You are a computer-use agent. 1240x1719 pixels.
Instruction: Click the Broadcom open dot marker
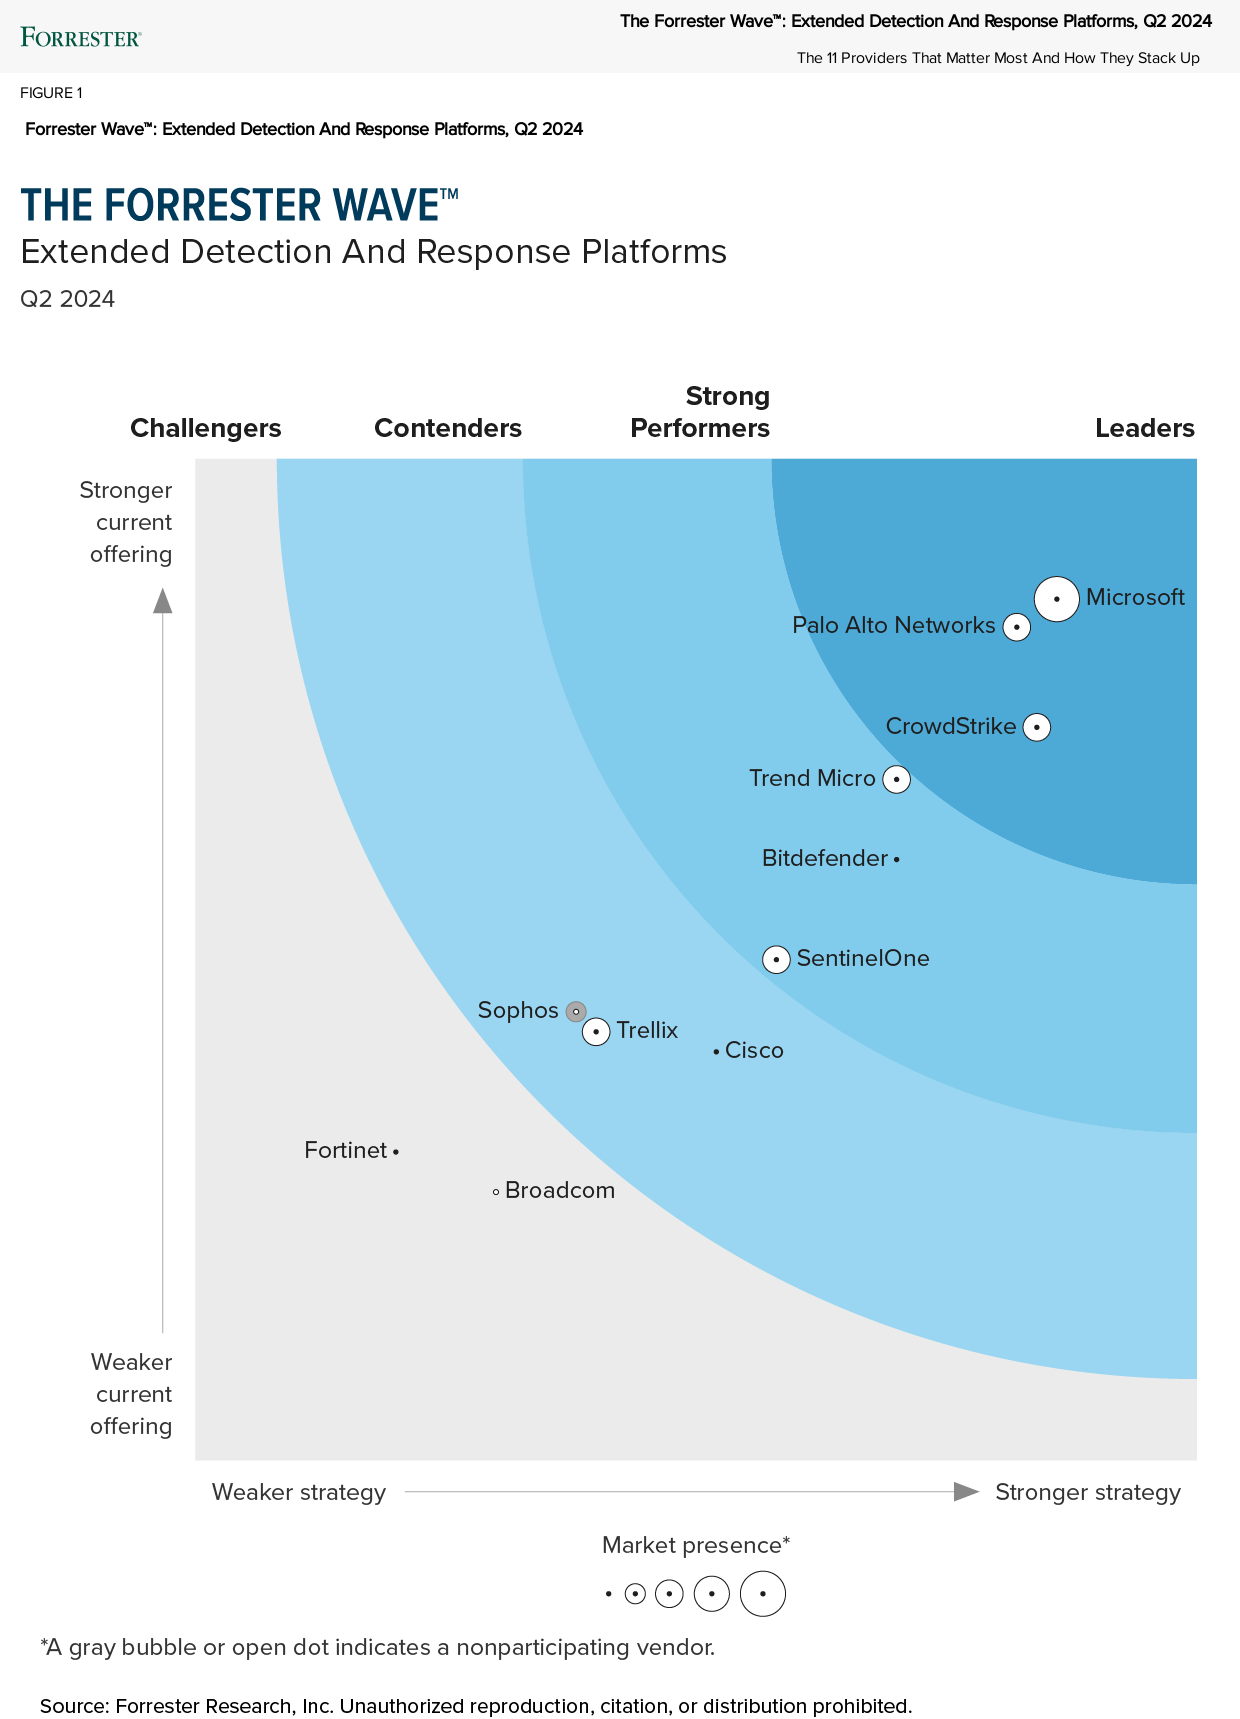496,1191
